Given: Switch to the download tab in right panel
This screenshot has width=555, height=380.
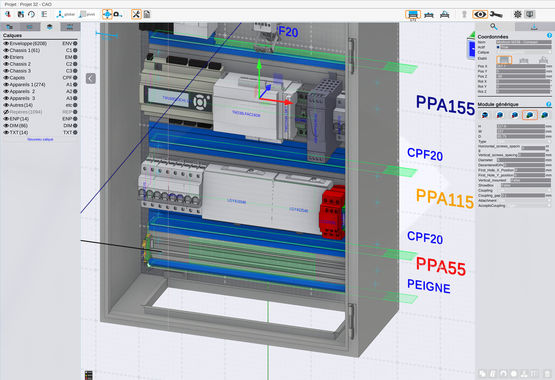Looking at the screenshot, I should coord(534,27).
